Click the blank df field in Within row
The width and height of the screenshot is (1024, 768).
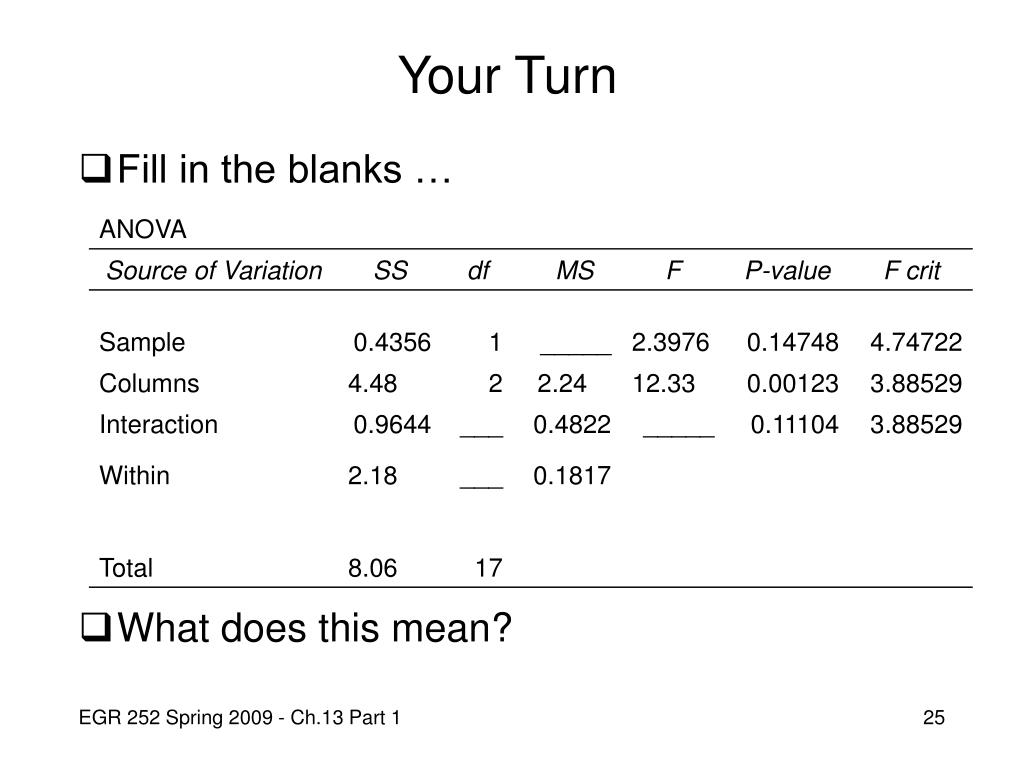pos(482,486)
